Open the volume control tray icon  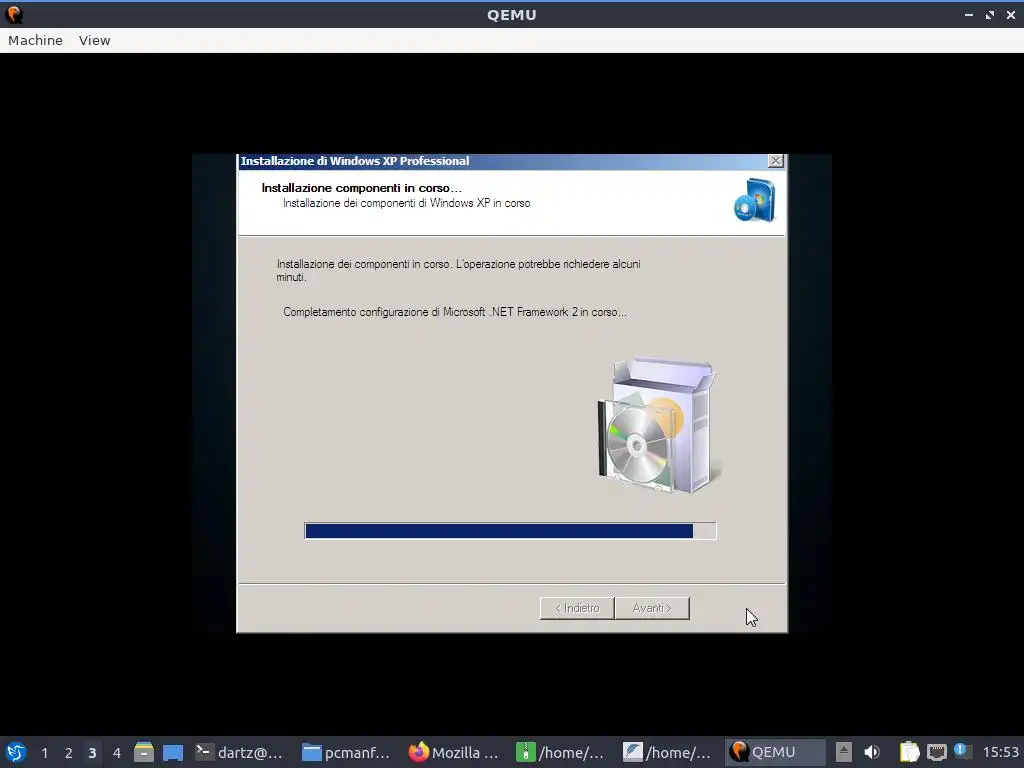(x=872, y=752)
